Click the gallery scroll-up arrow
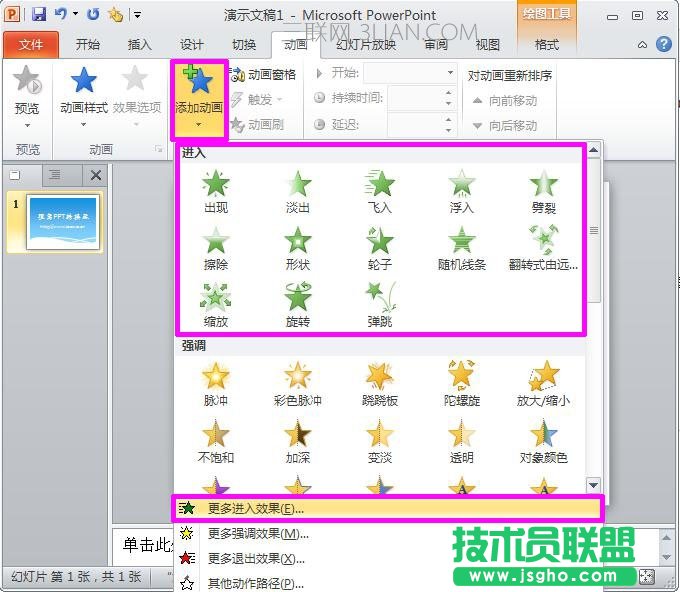This screenshot has width=680, height=592. [593, 150]
